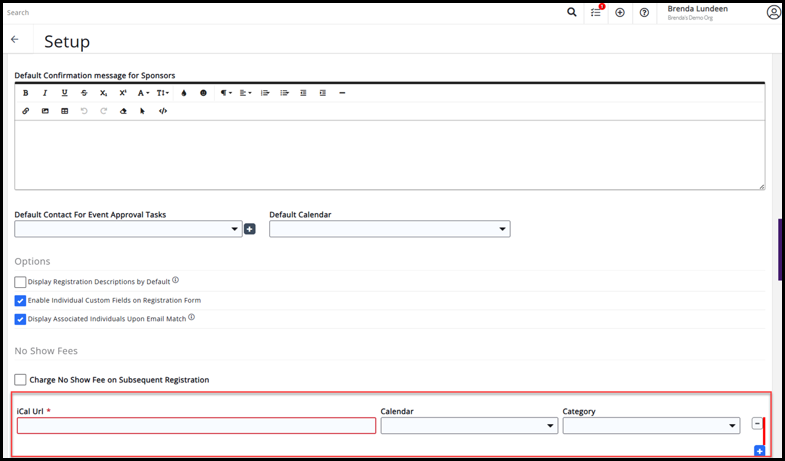Open the font size dropdown in toolbar
Screen dimensions: 785x461
point(161,92)
